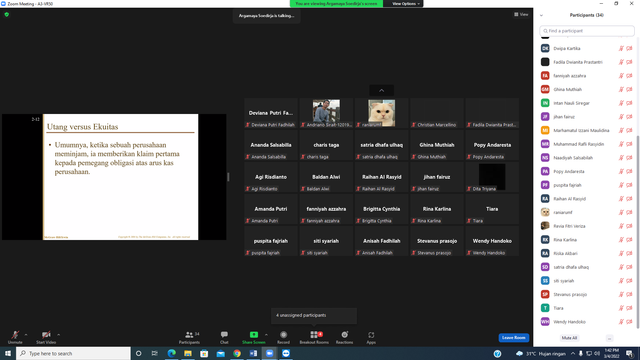Click Intan Nauli Siregar's muted microphone icon
The width and height of the screenshot is (640, 360).
point(621,103)
